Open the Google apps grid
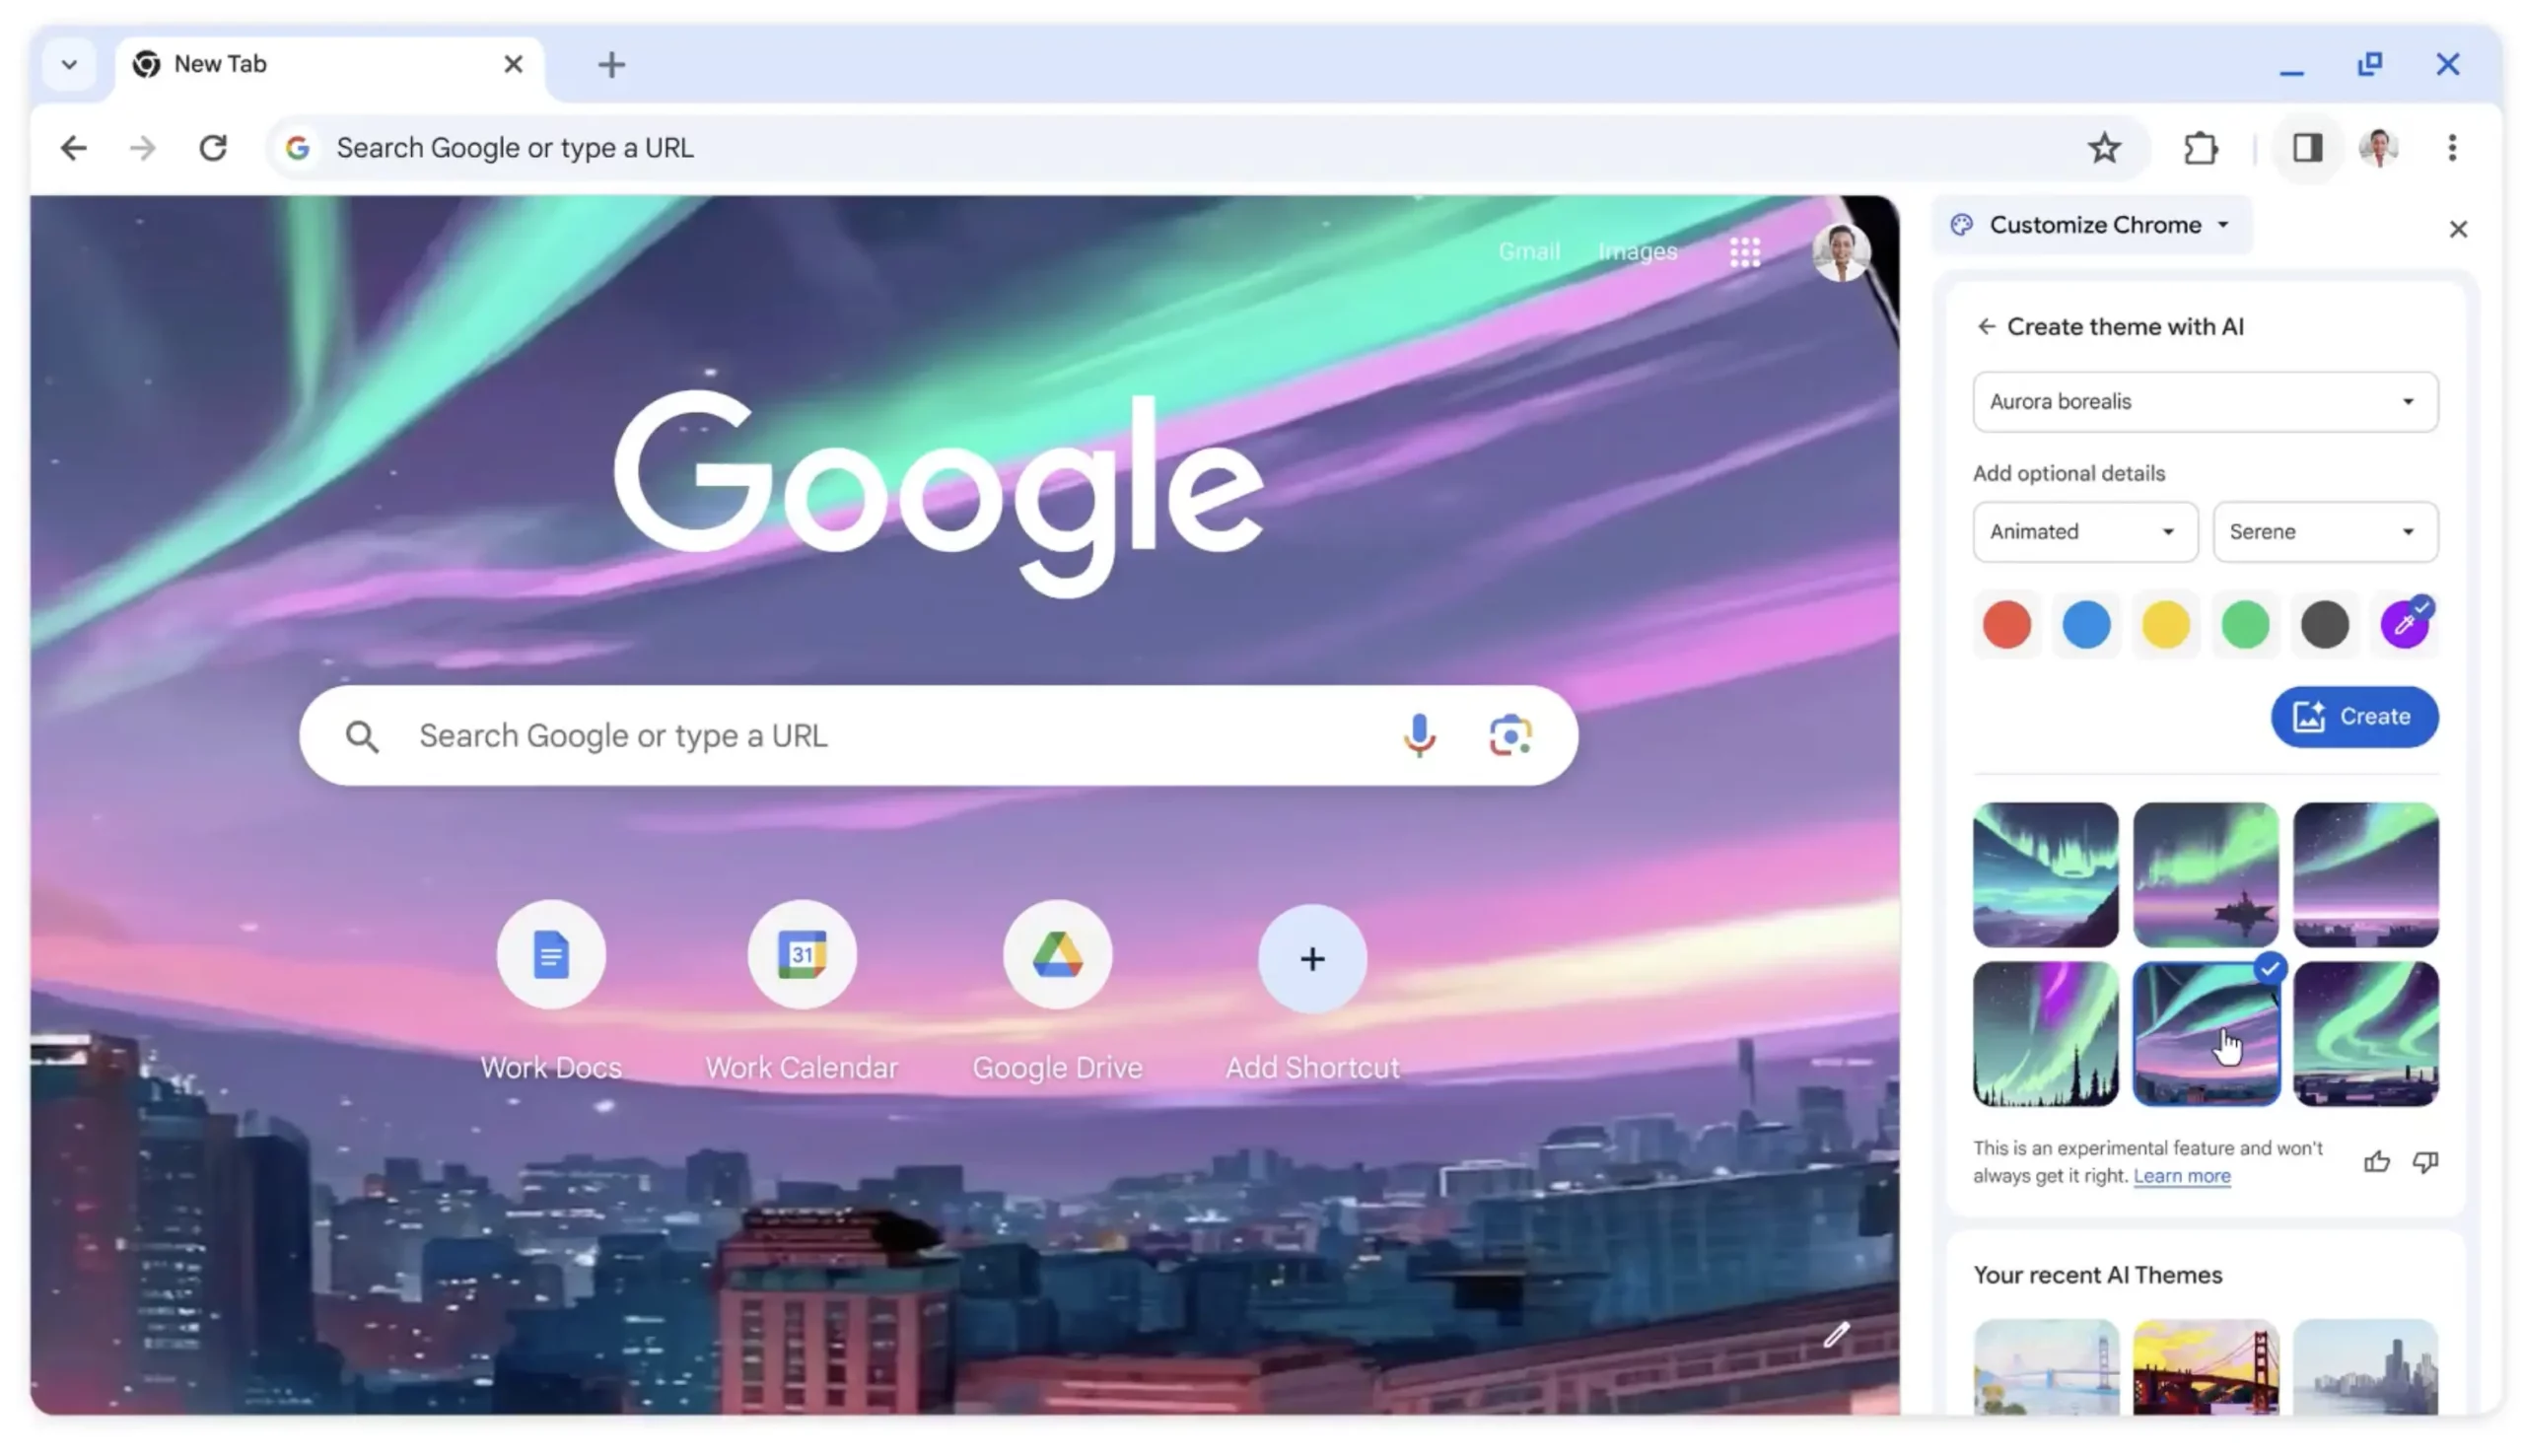This screenshot has height=1456, width=2524. [x=1744, y=252]
